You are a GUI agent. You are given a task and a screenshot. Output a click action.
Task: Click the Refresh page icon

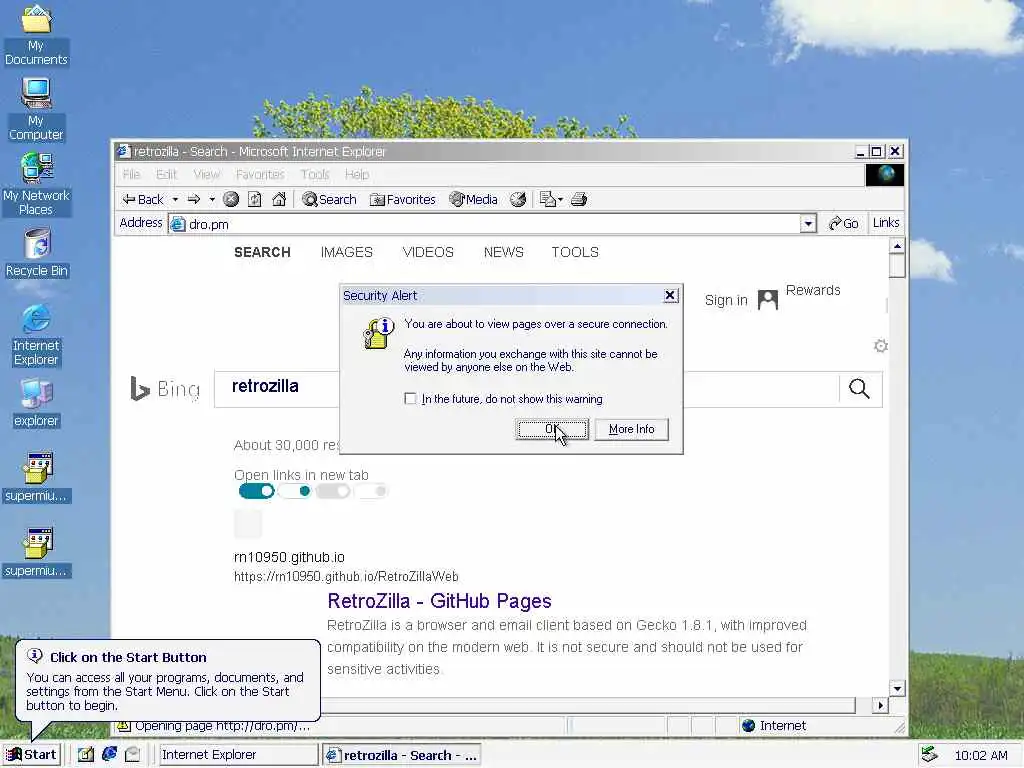coord(255,200)
